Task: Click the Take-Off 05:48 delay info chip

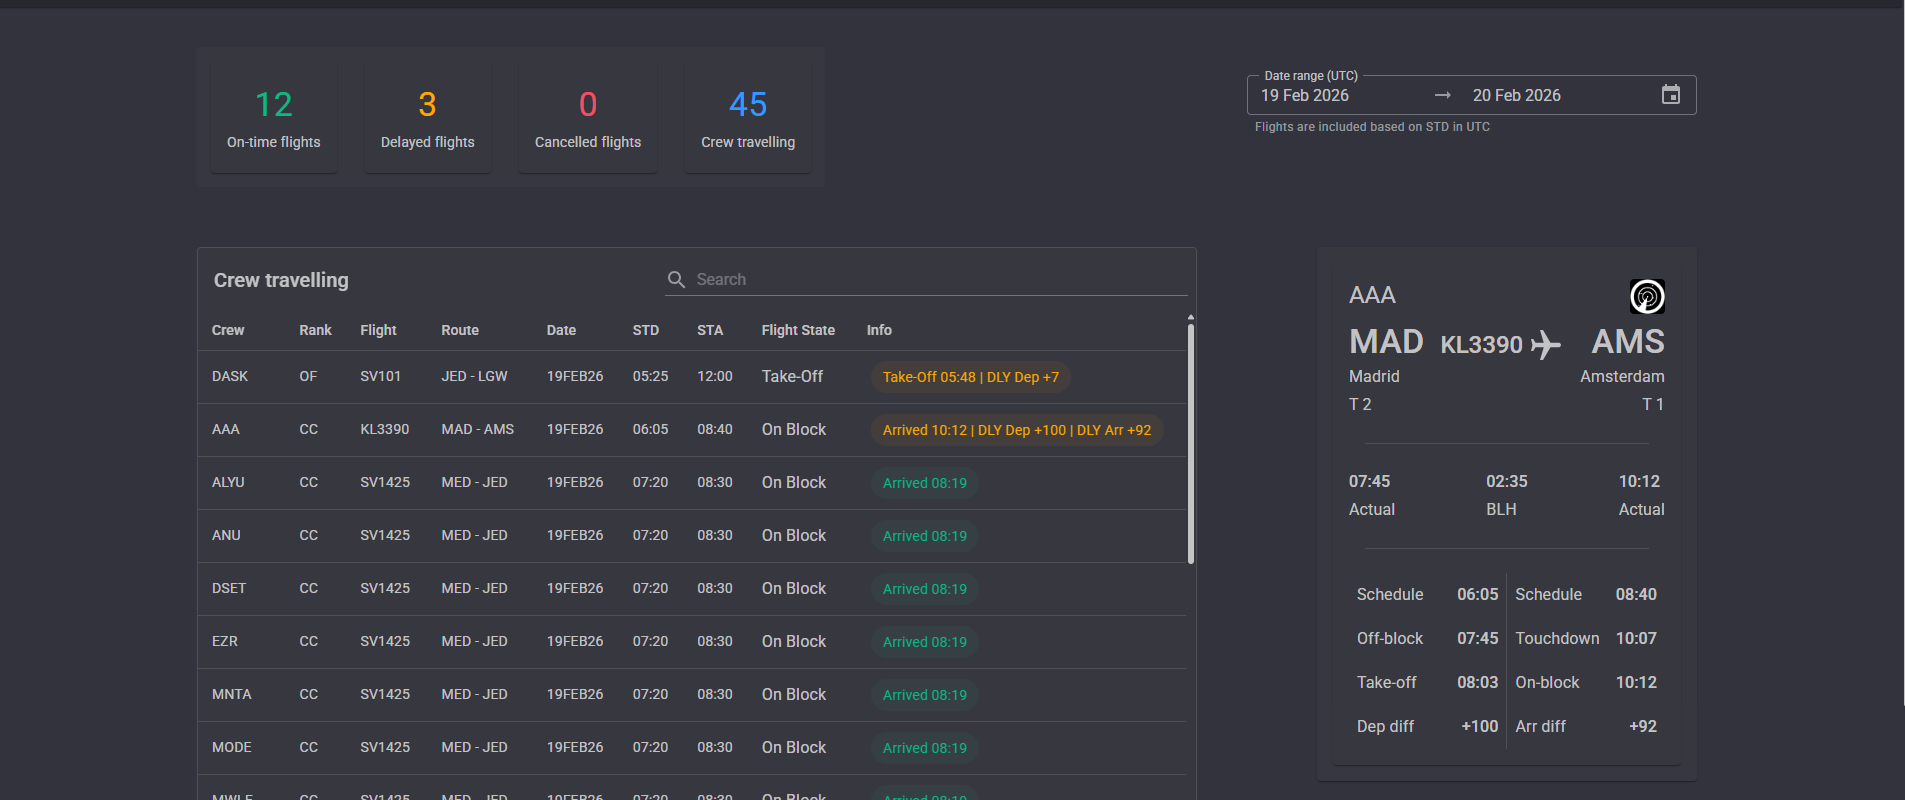Action: point(970,377)
